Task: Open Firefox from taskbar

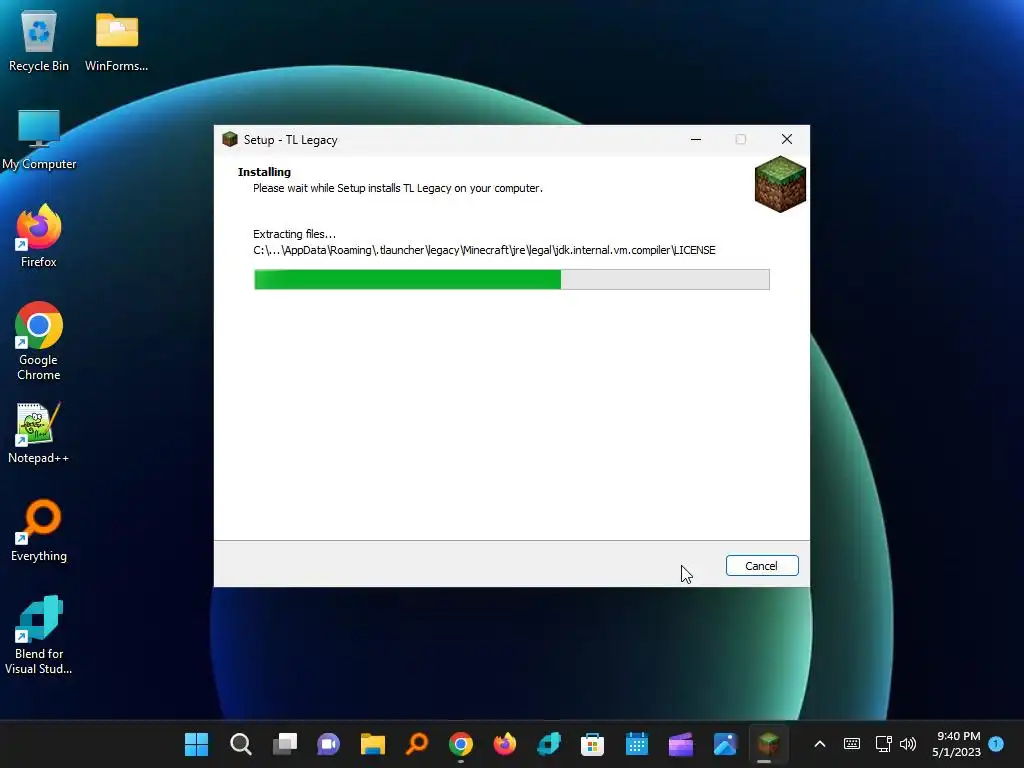Action: [x=504, y=744]
